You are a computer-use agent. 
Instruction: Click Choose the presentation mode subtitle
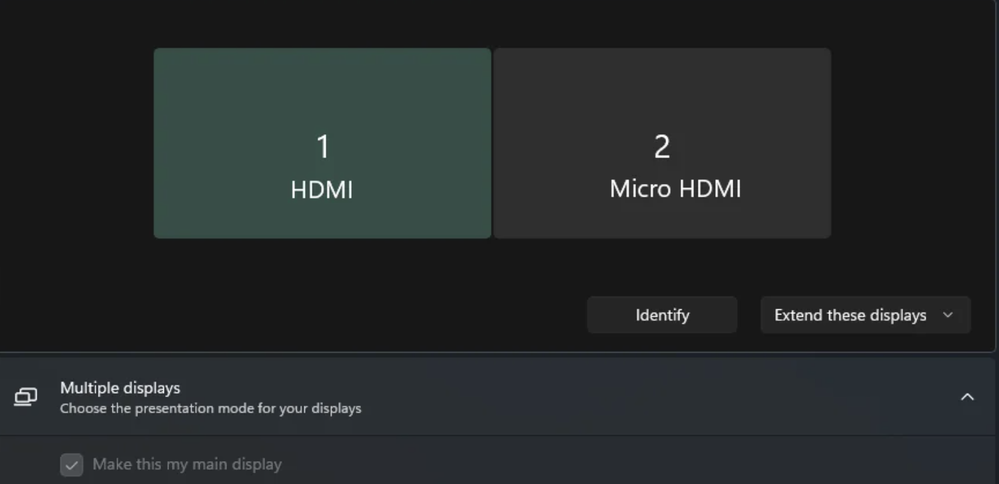[210, 409]
